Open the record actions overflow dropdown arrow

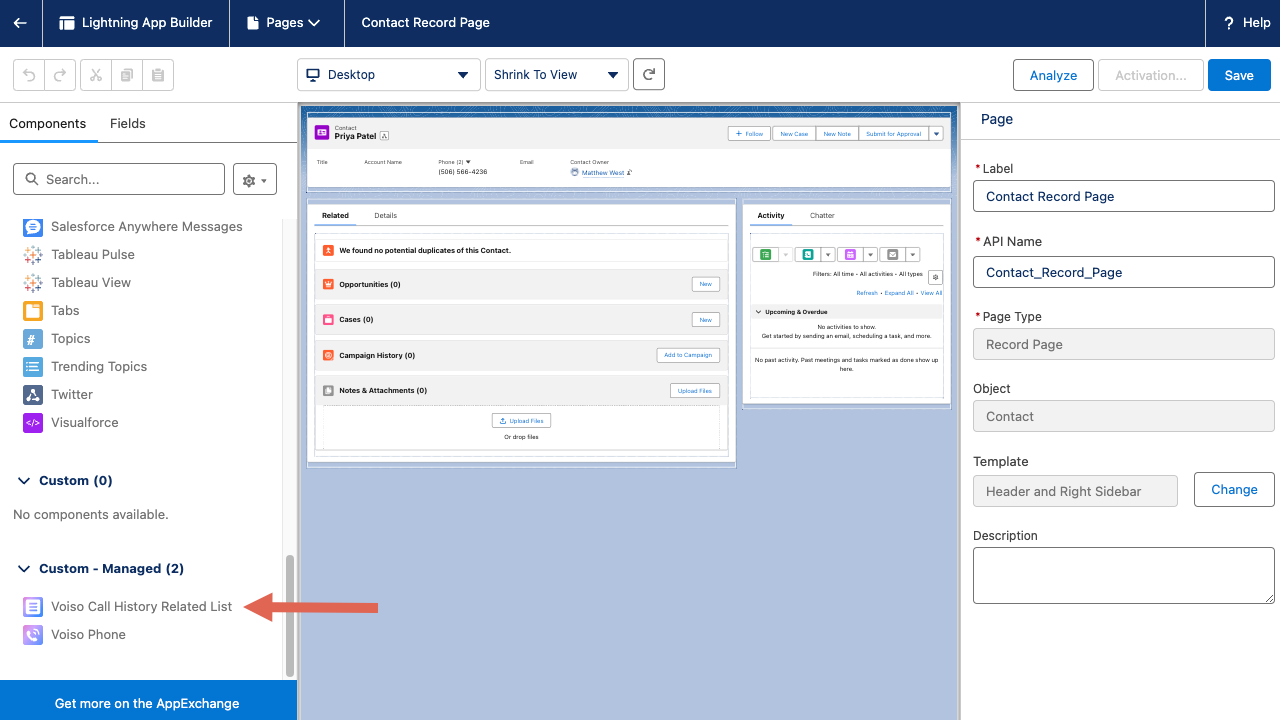point(936,133)
